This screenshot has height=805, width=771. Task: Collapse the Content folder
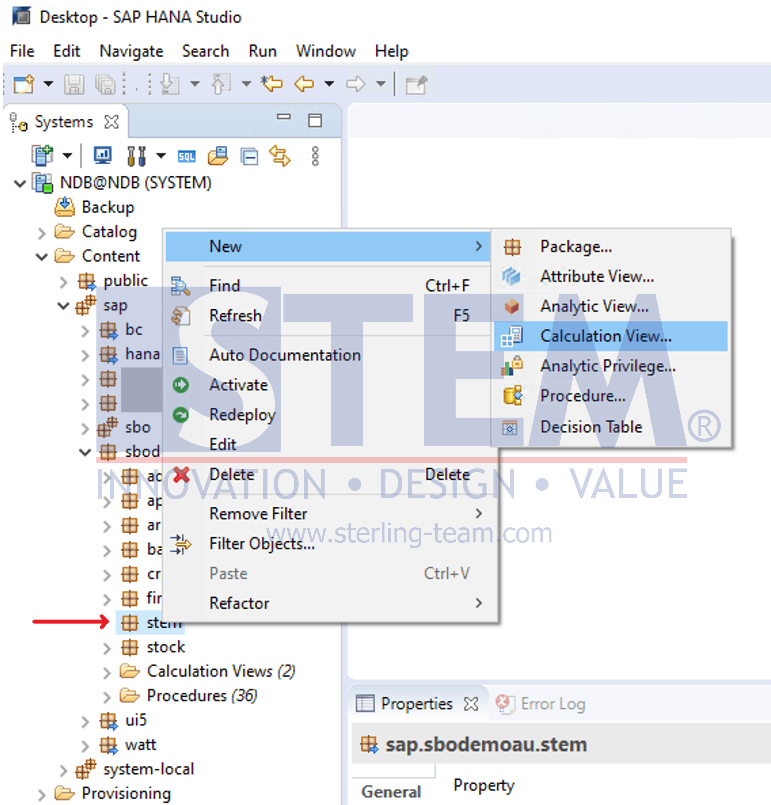click(x=42, y=256)
